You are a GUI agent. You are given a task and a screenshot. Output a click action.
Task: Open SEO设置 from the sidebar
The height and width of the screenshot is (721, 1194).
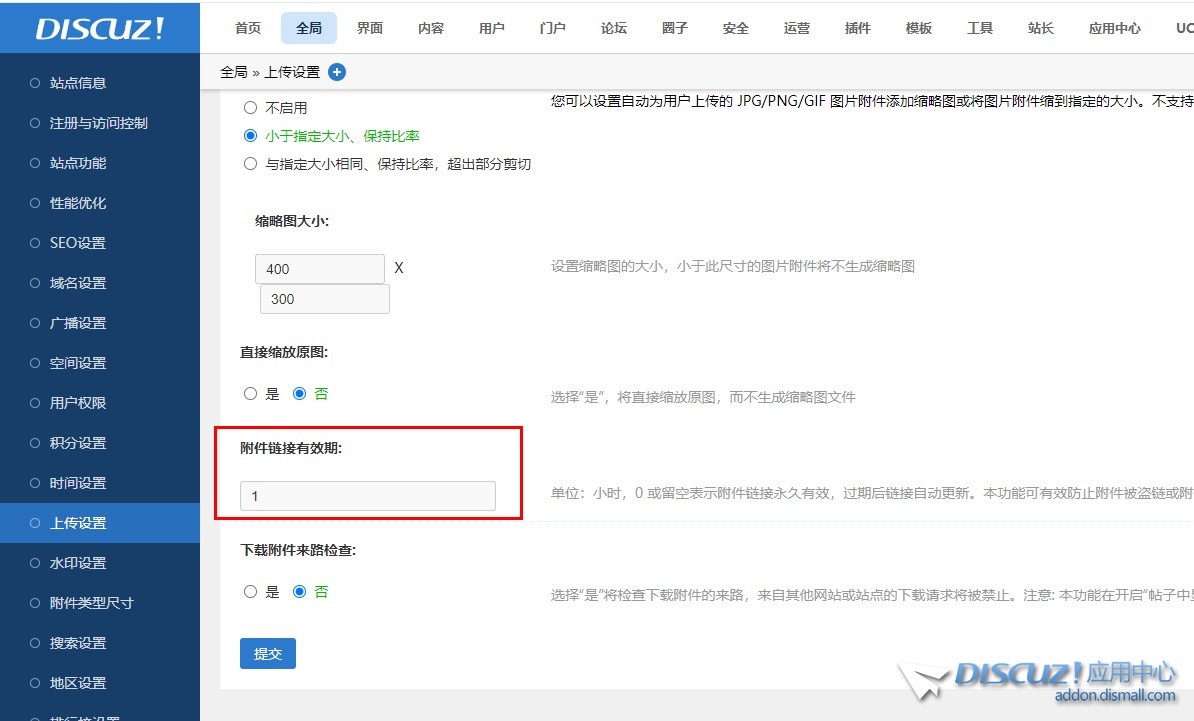click(77, 243)
